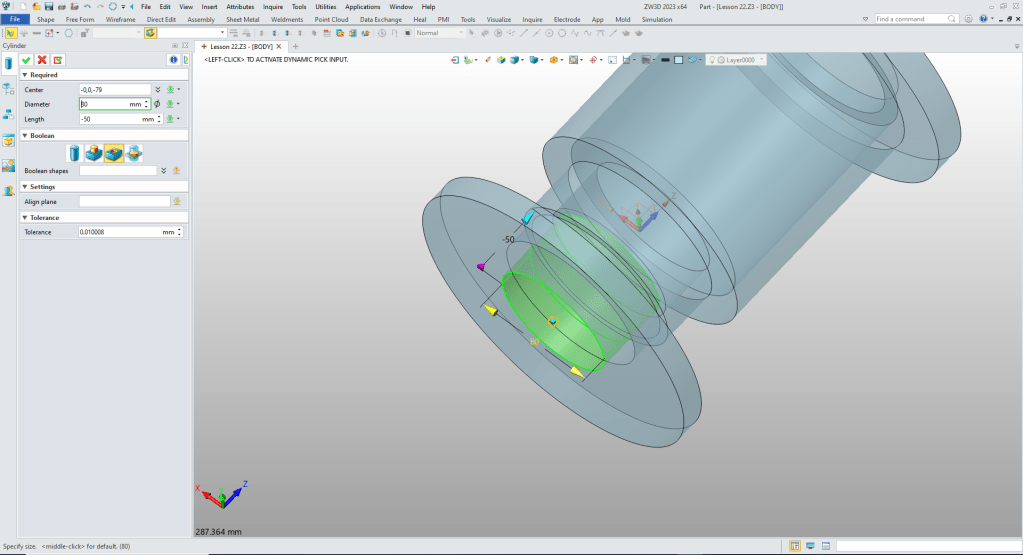
Task: Cancel the command with the red X
Action: pos(42,60)
